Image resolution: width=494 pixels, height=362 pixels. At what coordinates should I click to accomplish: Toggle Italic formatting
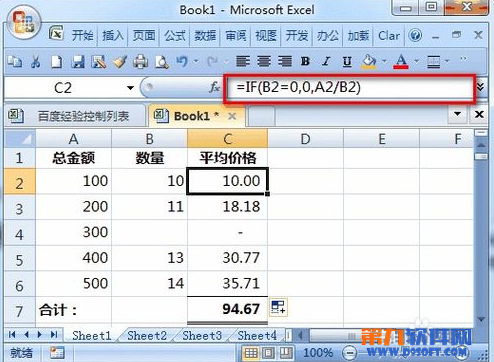[326, 61]
